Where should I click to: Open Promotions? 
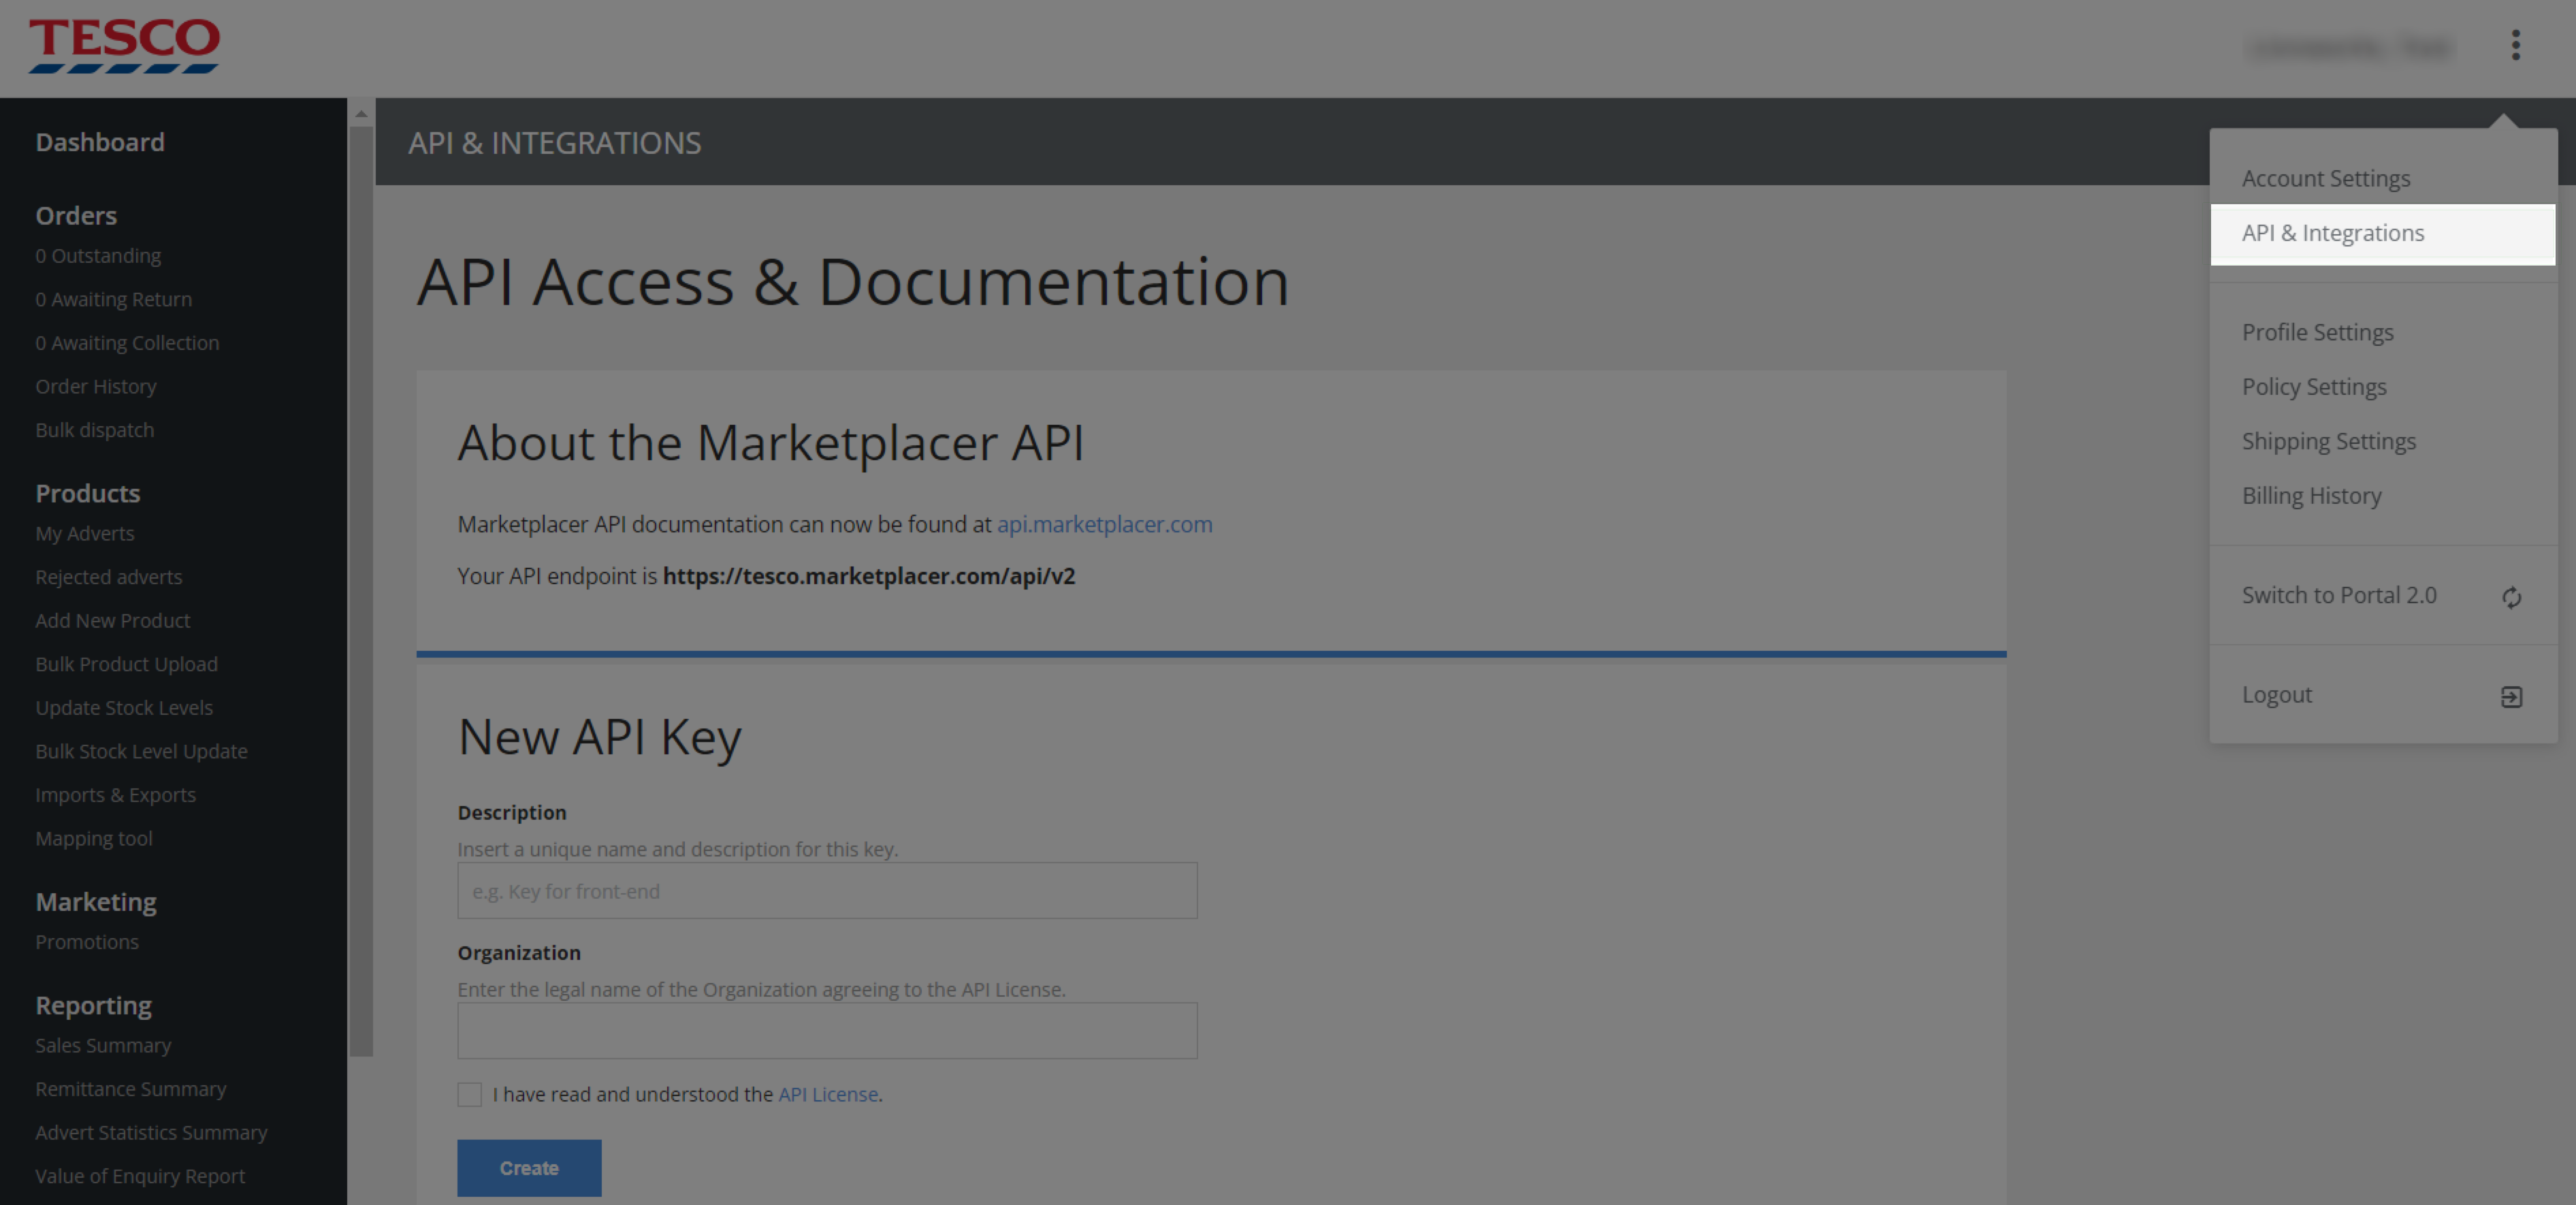[x=86, y=942]
